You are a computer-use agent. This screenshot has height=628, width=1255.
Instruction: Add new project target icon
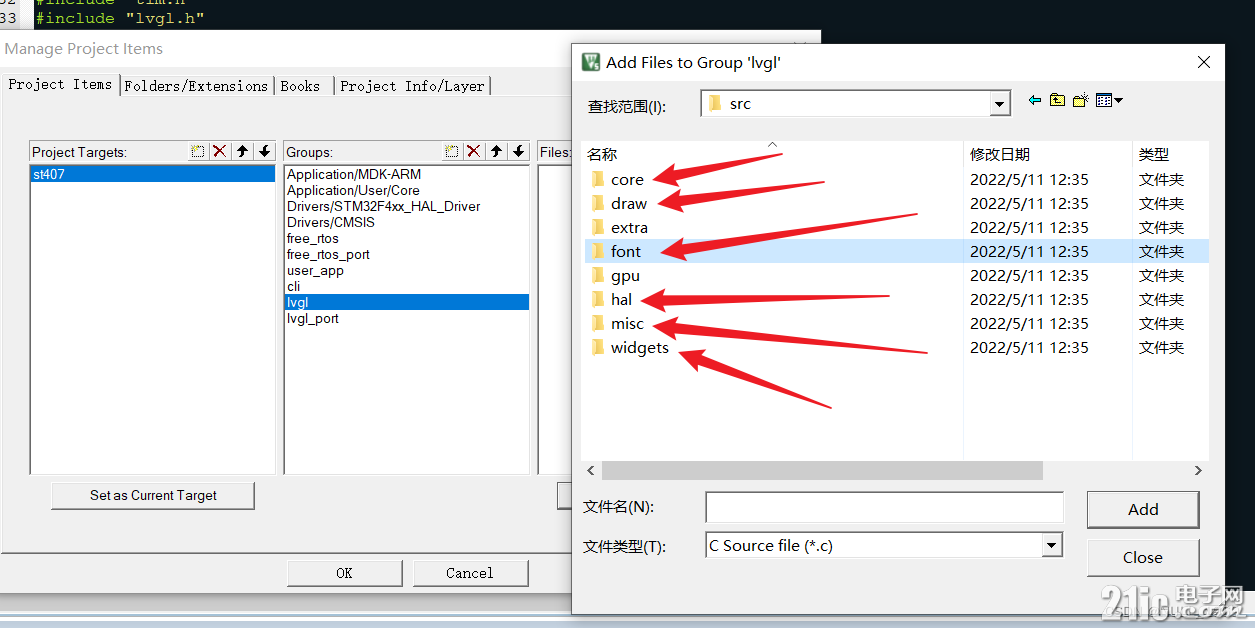(198, 151)
